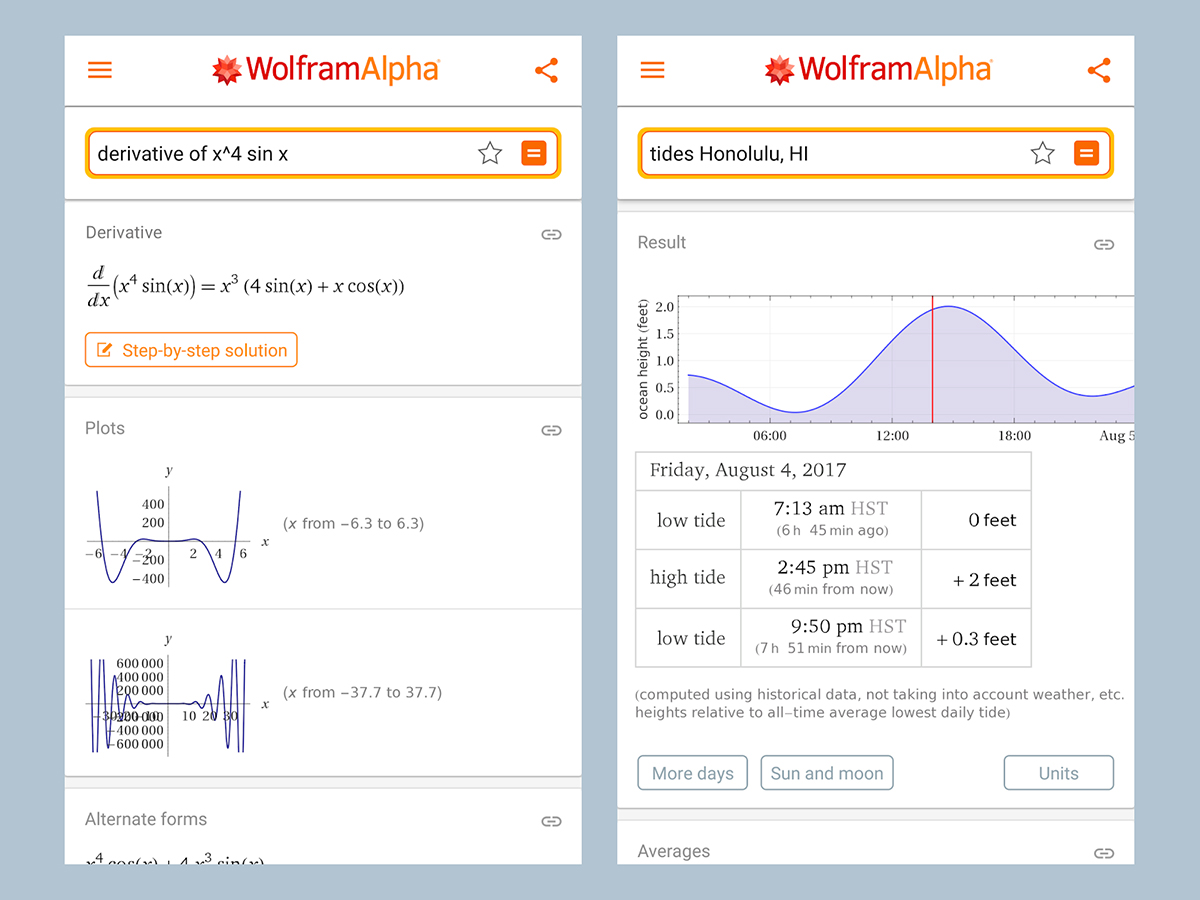
Task: Change Units for tide heights
Action: tap(1058, 773)
